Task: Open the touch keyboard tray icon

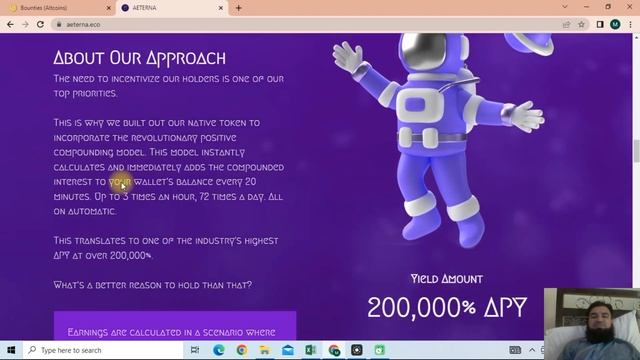Action: pyautogui.click(x=515, y=350)
